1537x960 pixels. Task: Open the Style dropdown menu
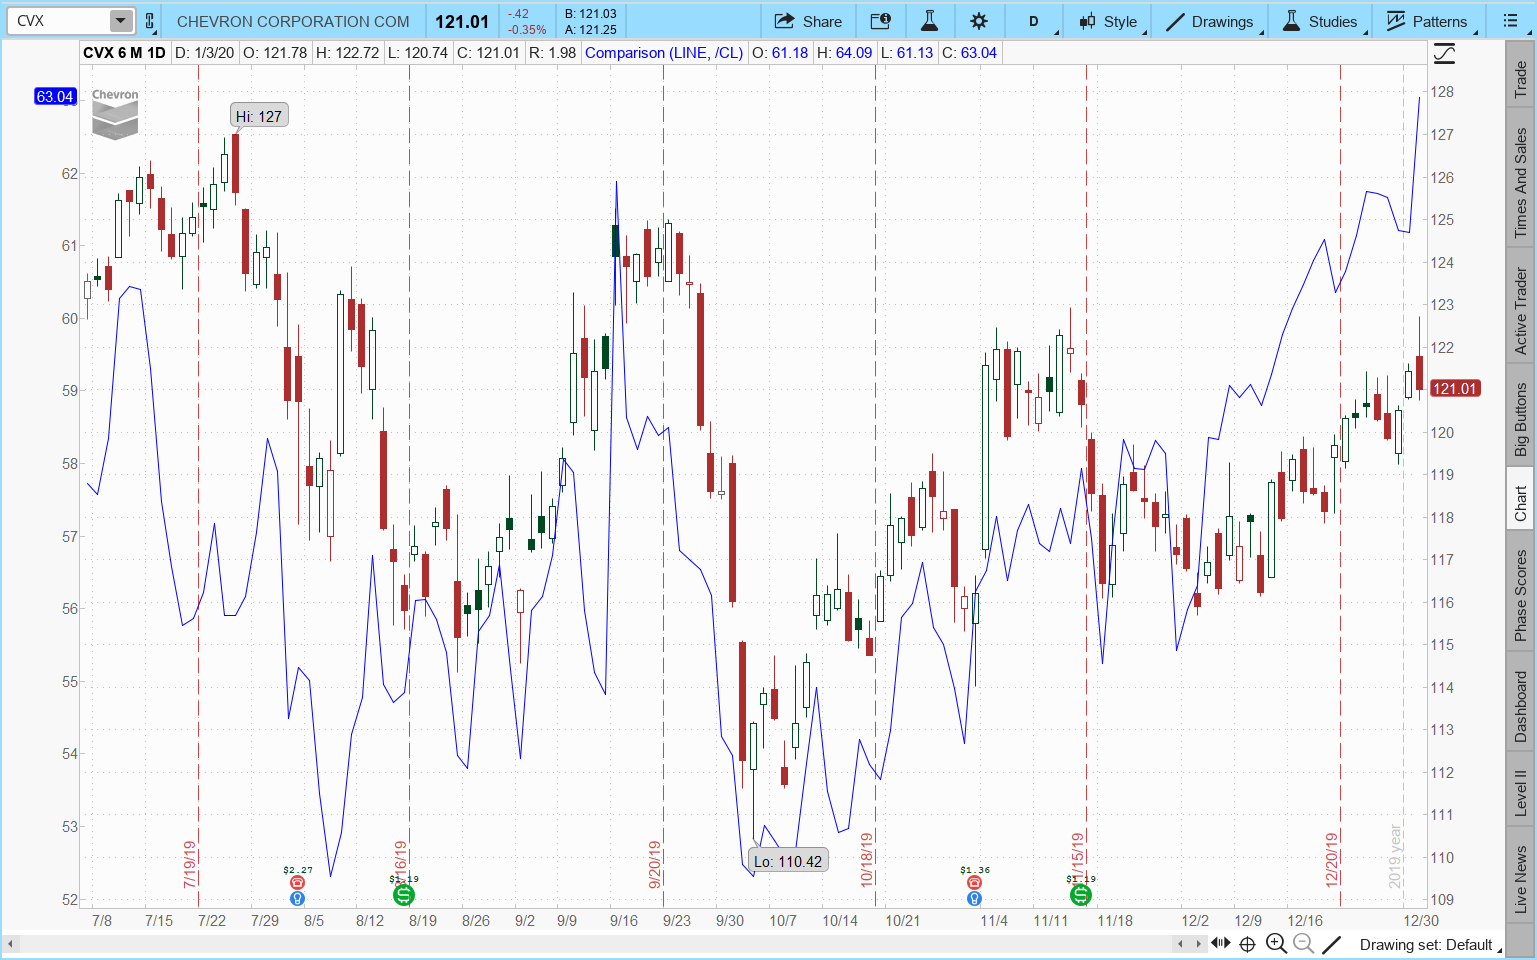tap(1108, 21)
